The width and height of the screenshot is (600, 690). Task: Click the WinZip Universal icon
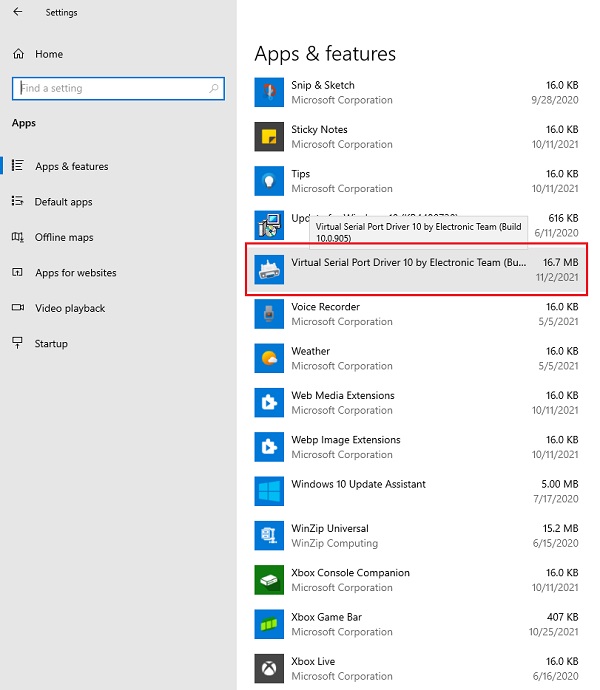pyautogui.click(x=269, y=536)
